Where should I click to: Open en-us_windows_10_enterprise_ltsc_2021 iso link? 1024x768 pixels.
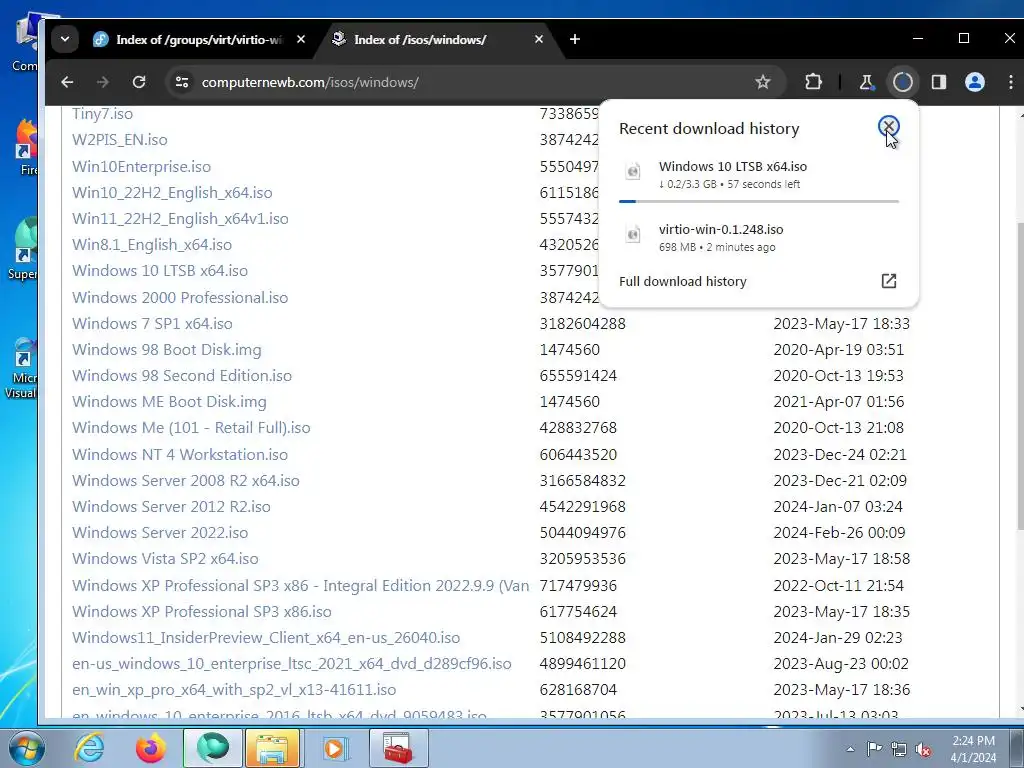tap(291, 664)
